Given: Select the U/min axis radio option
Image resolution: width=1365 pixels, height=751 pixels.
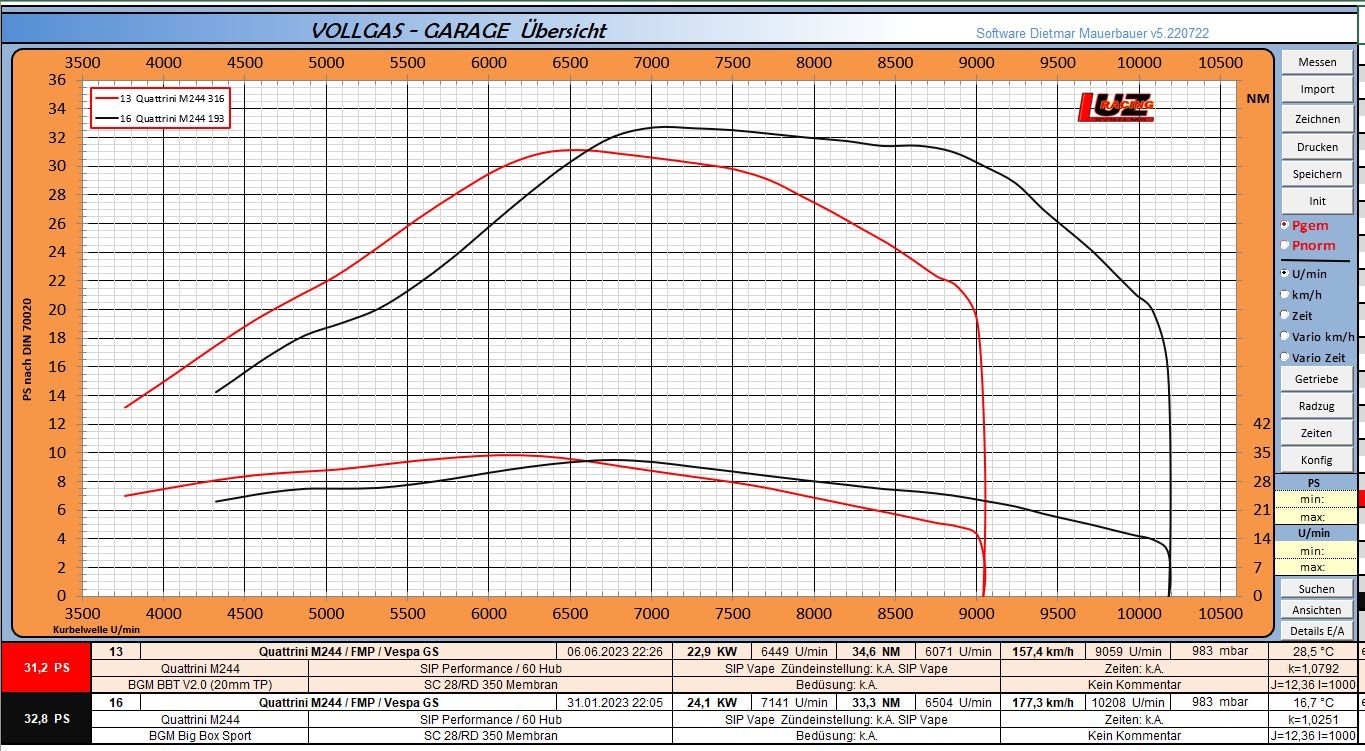Looking at the screenshot, I should [x=1285, y=273].
